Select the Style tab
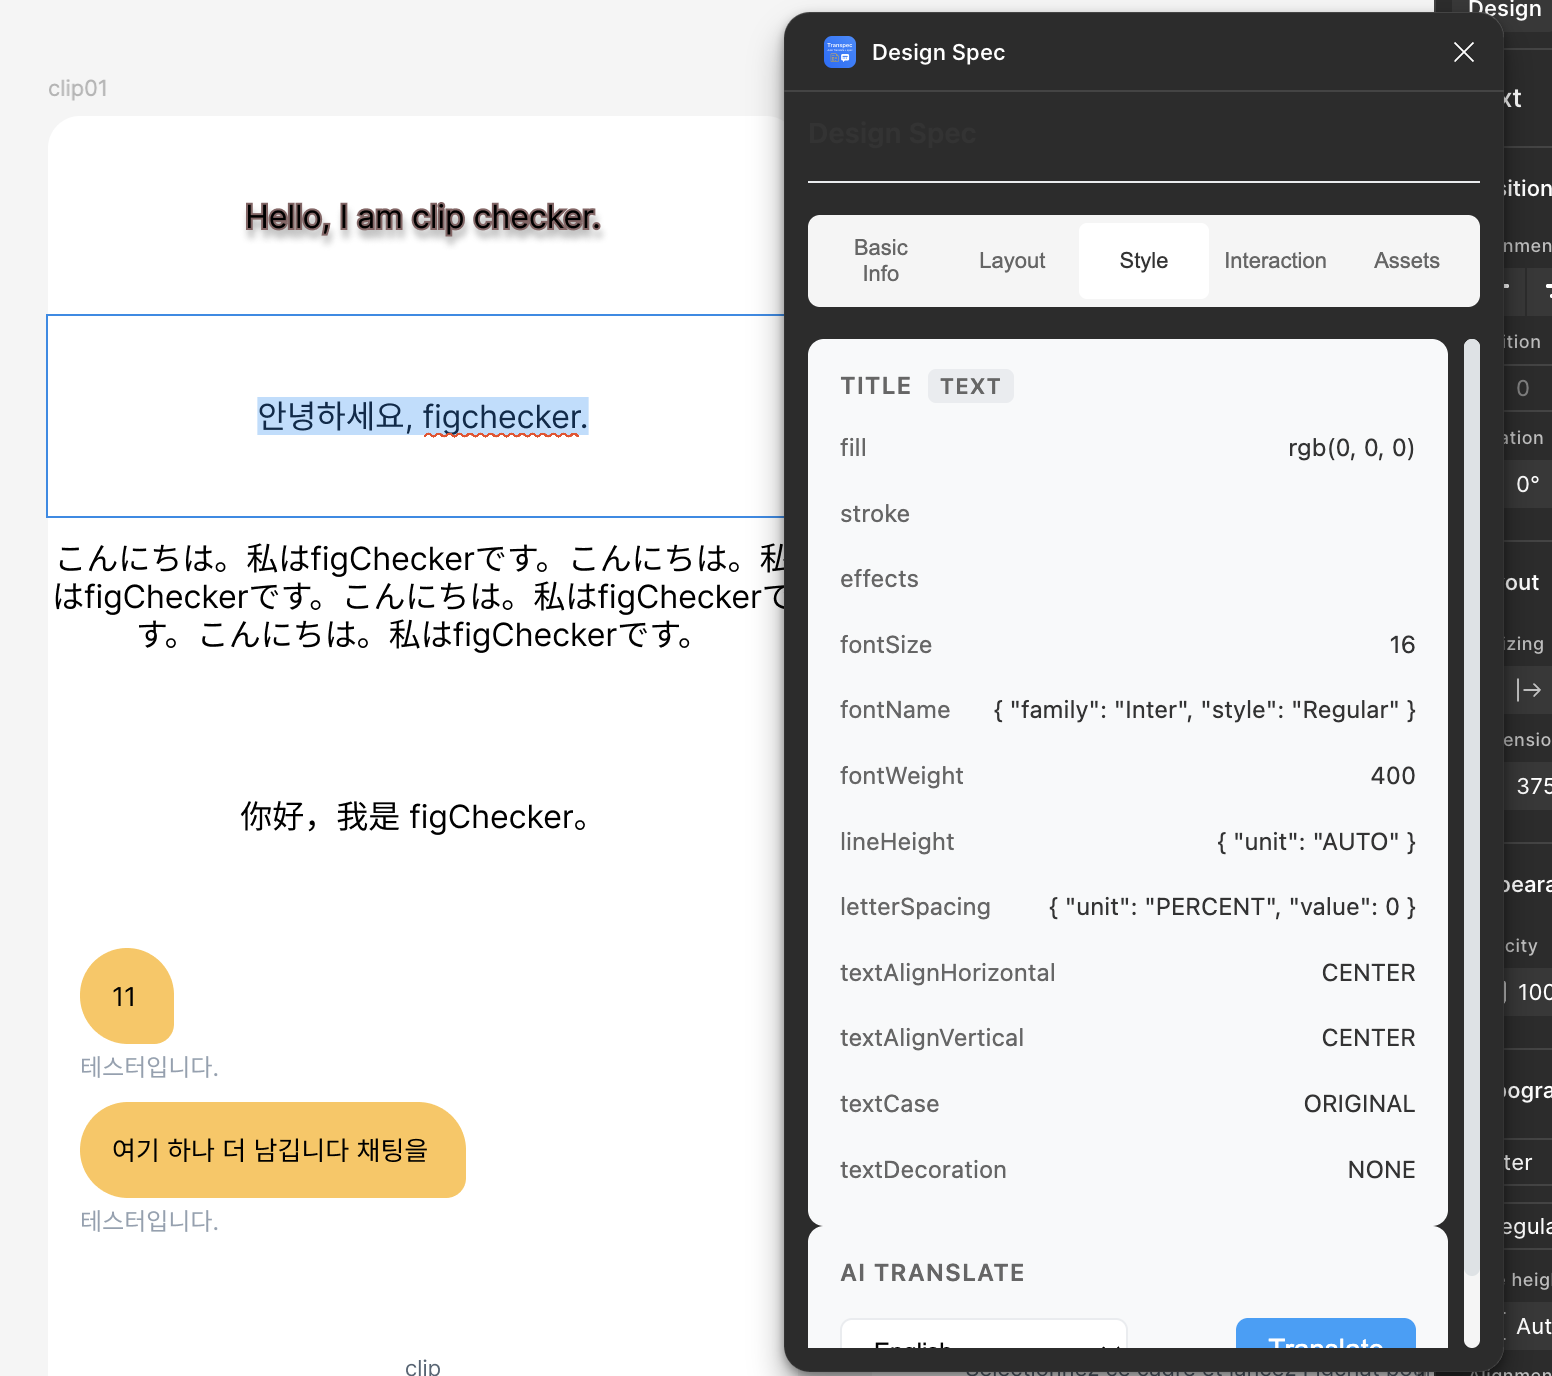The height and width of the screenshot is (1376, 1552). point(1144,261)
